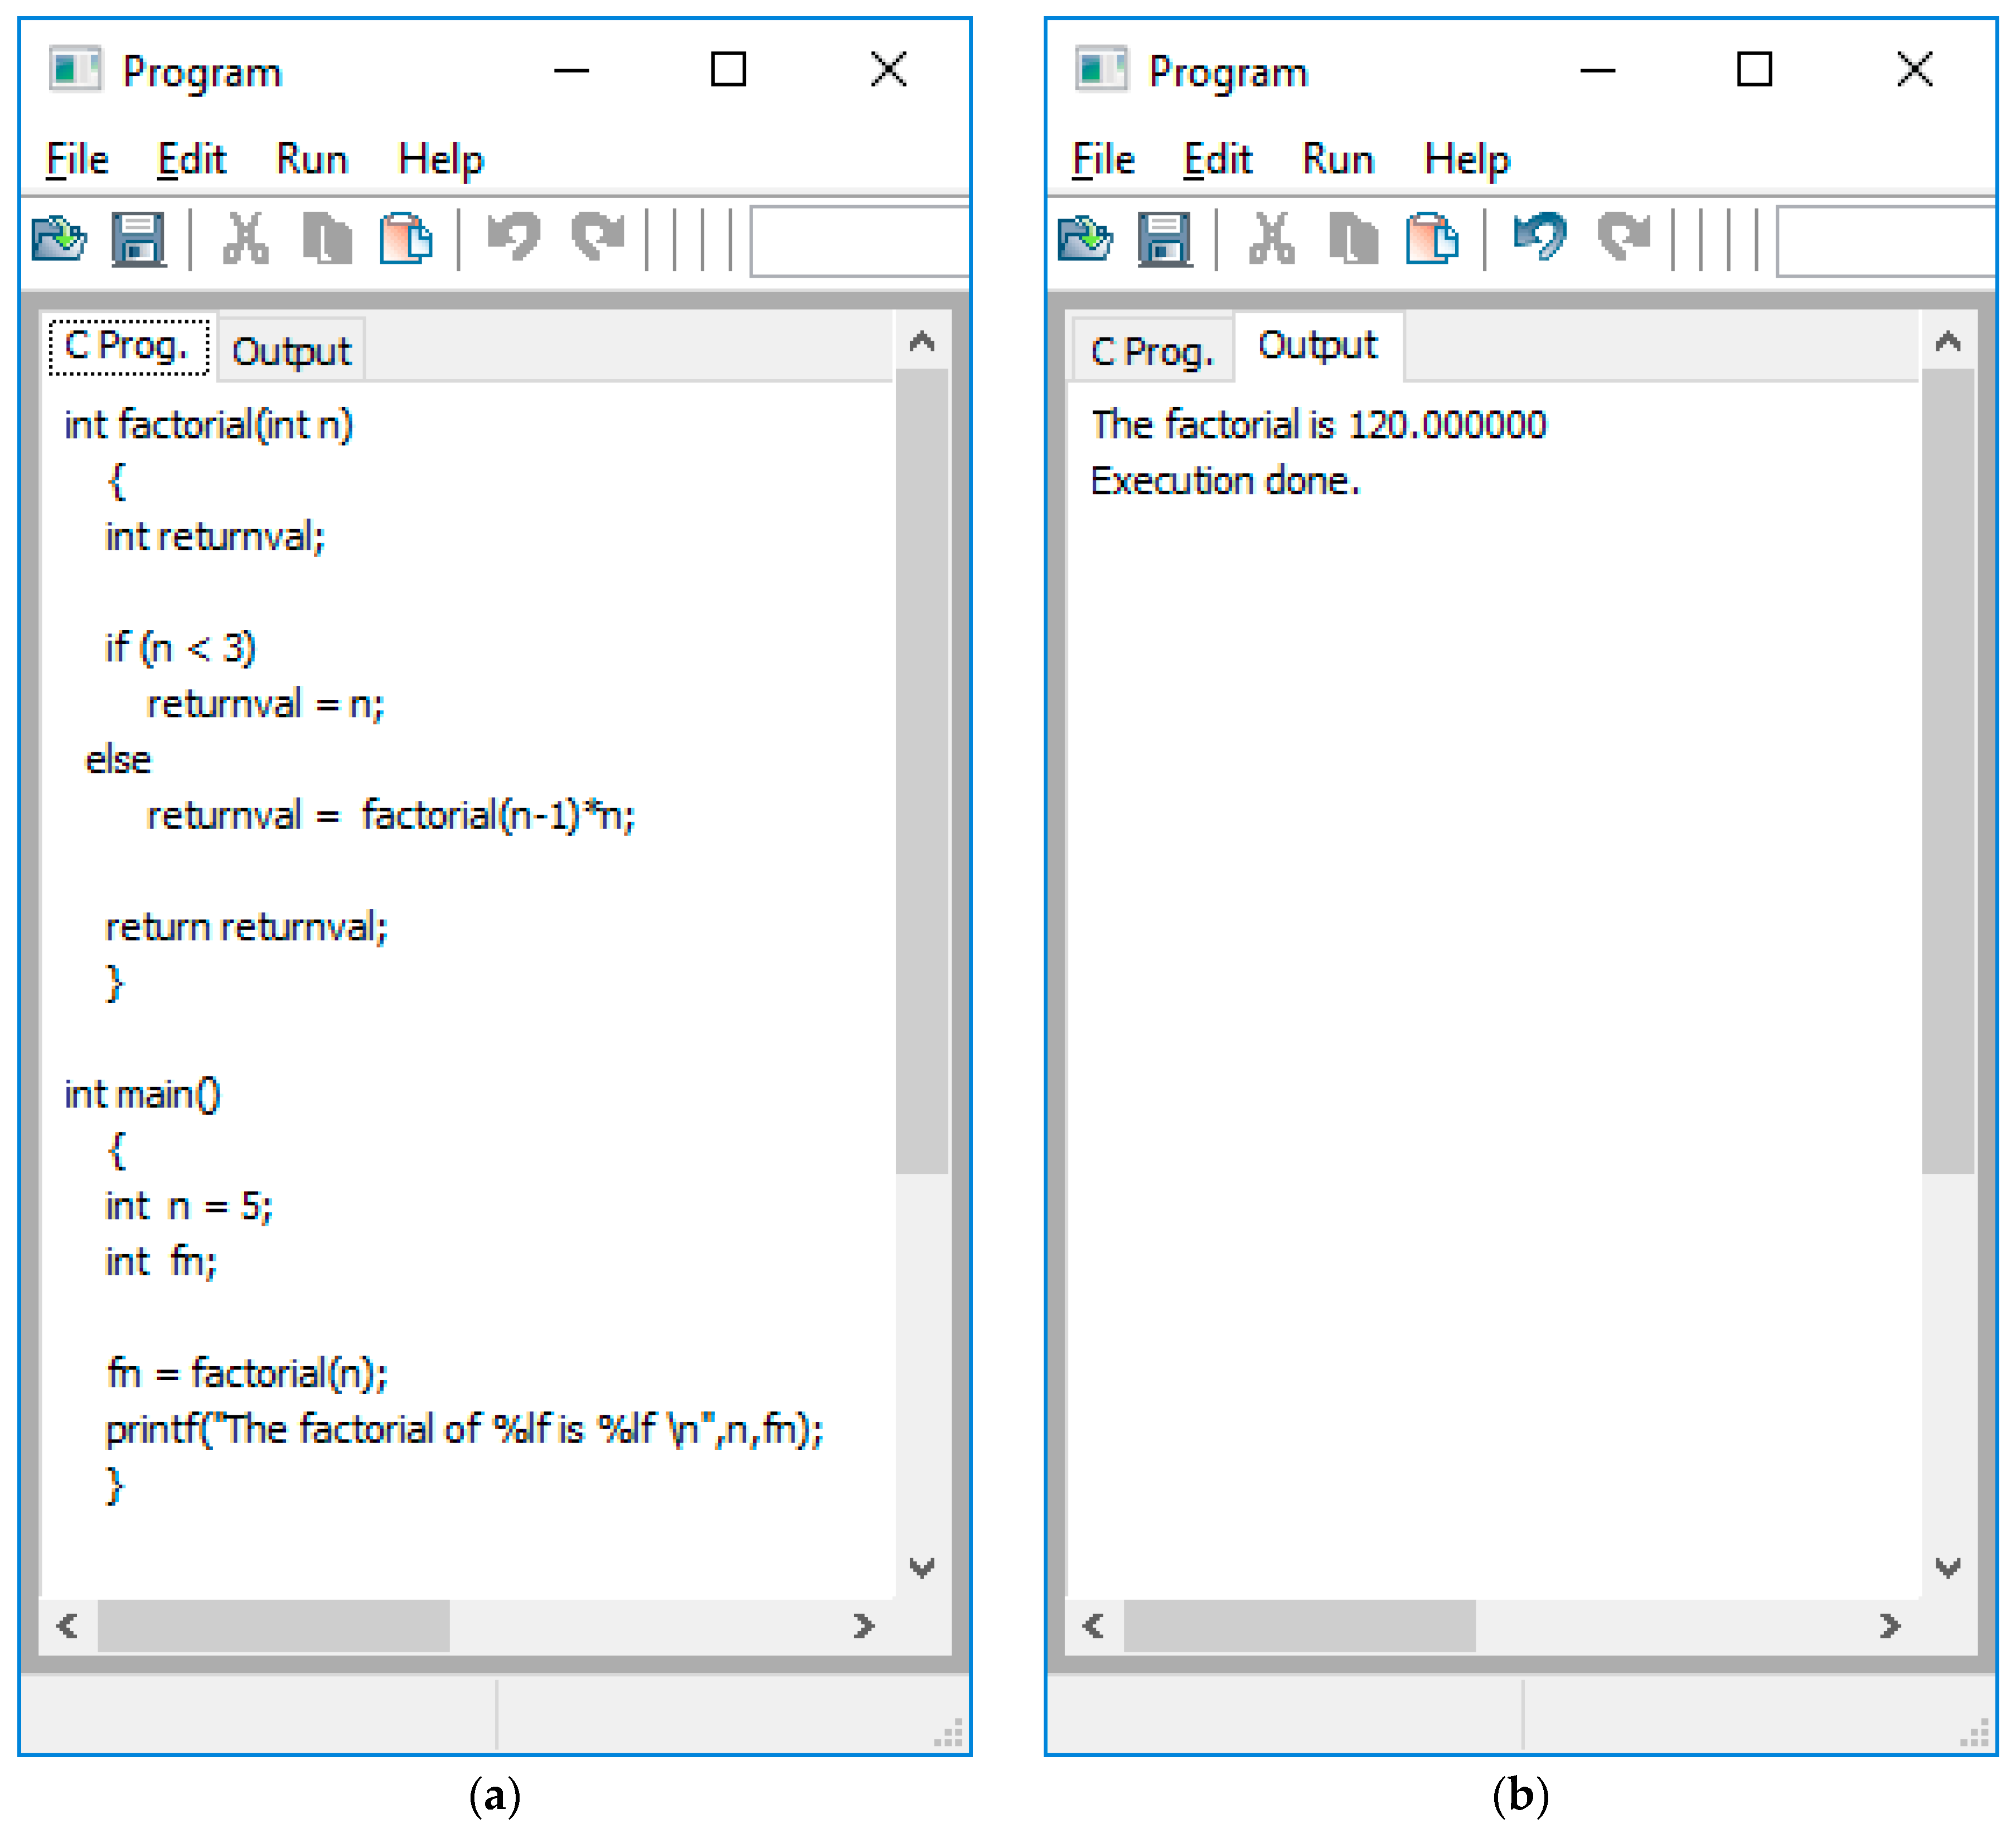Click the printf statement line
2016x1838 pixels.
pyautogui.click(x=465, y=1430)
